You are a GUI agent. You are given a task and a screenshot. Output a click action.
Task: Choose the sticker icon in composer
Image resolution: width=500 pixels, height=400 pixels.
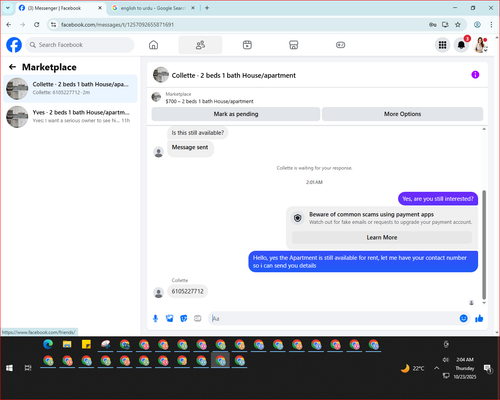[x=184, y=318]
